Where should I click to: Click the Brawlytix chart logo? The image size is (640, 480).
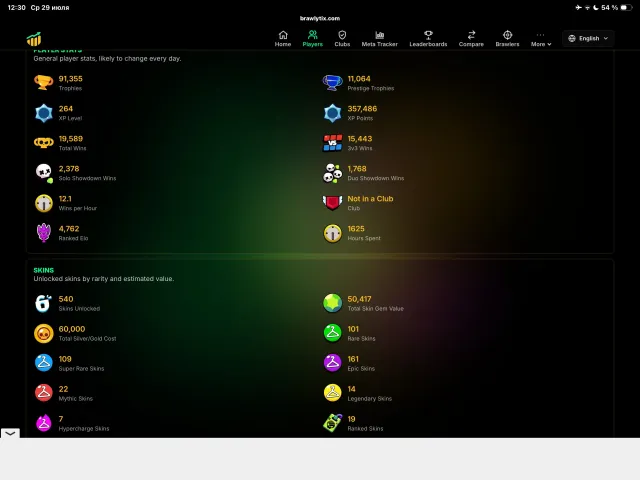coord(34,39)
